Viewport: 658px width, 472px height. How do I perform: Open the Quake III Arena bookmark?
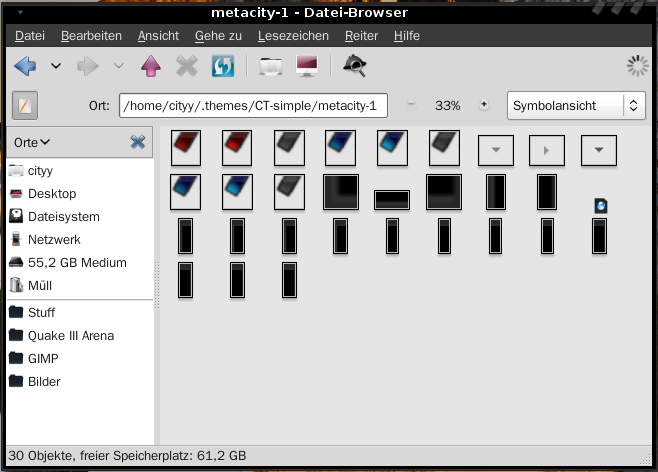(80, 336)
